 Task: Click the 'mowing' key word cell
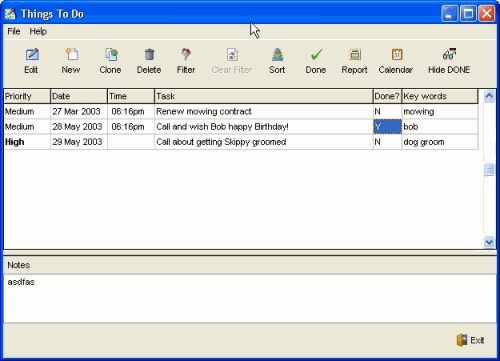[440, 111]
